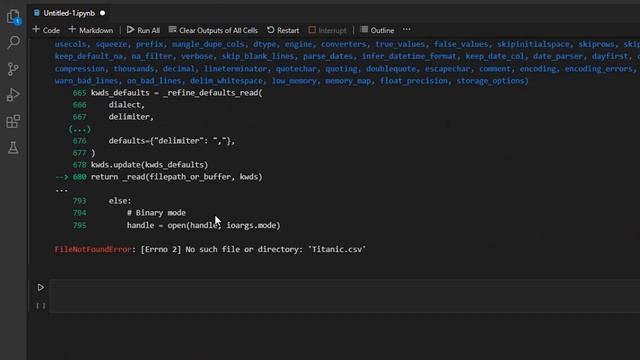The height and width of the screenshot is (360, 640).
Task: Click the Interrupt kernel button
Action: click(x=327, y=30)
